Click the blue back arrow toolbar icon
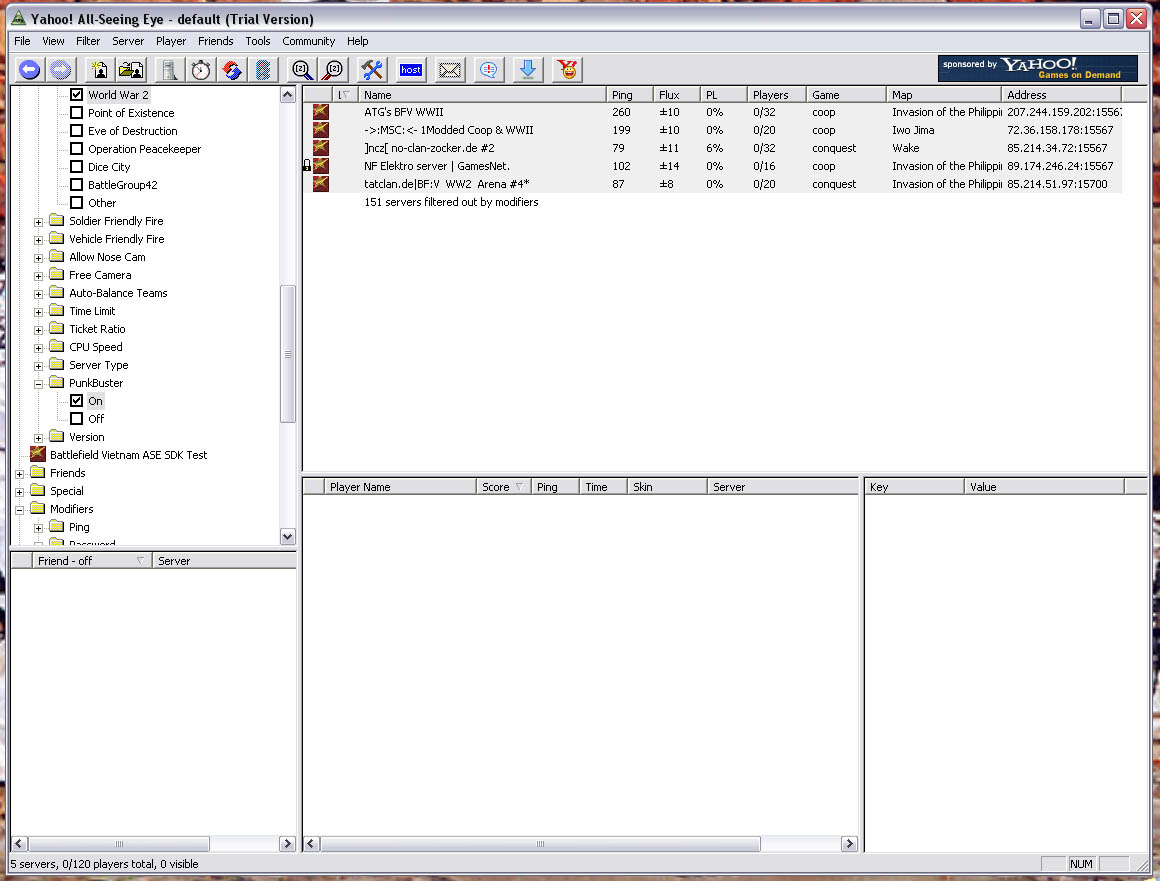Viewport: 1160px width, 881px height. 29,69
